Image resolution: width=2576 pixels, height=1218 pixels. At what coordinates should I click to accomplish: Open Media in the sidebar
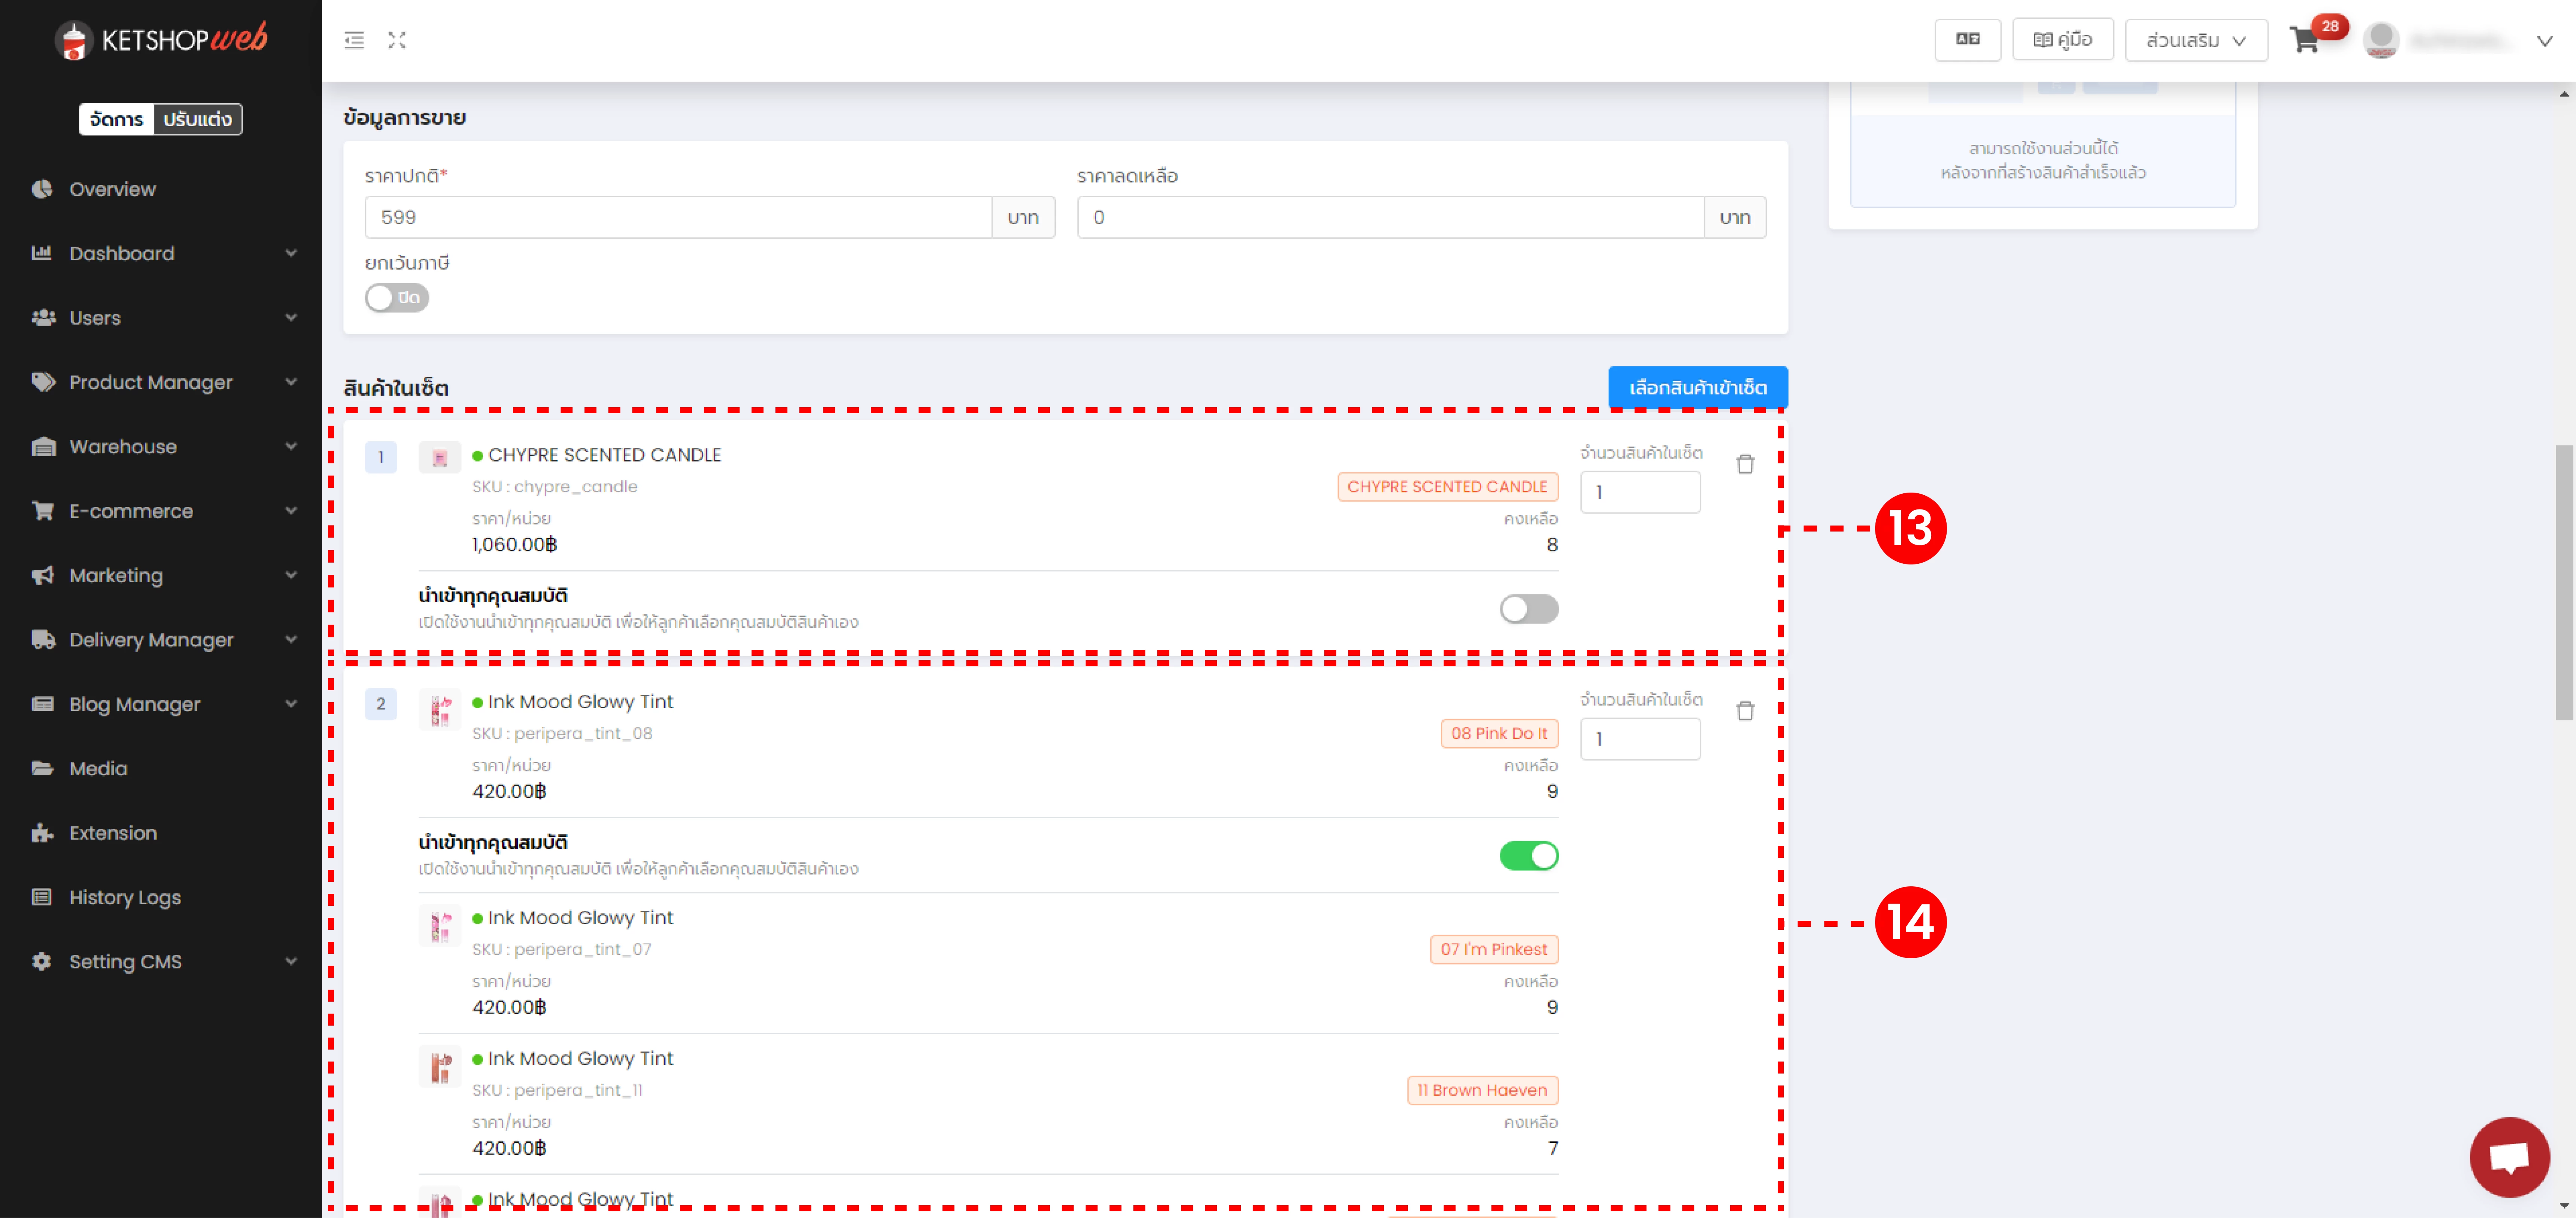(161, 768)
